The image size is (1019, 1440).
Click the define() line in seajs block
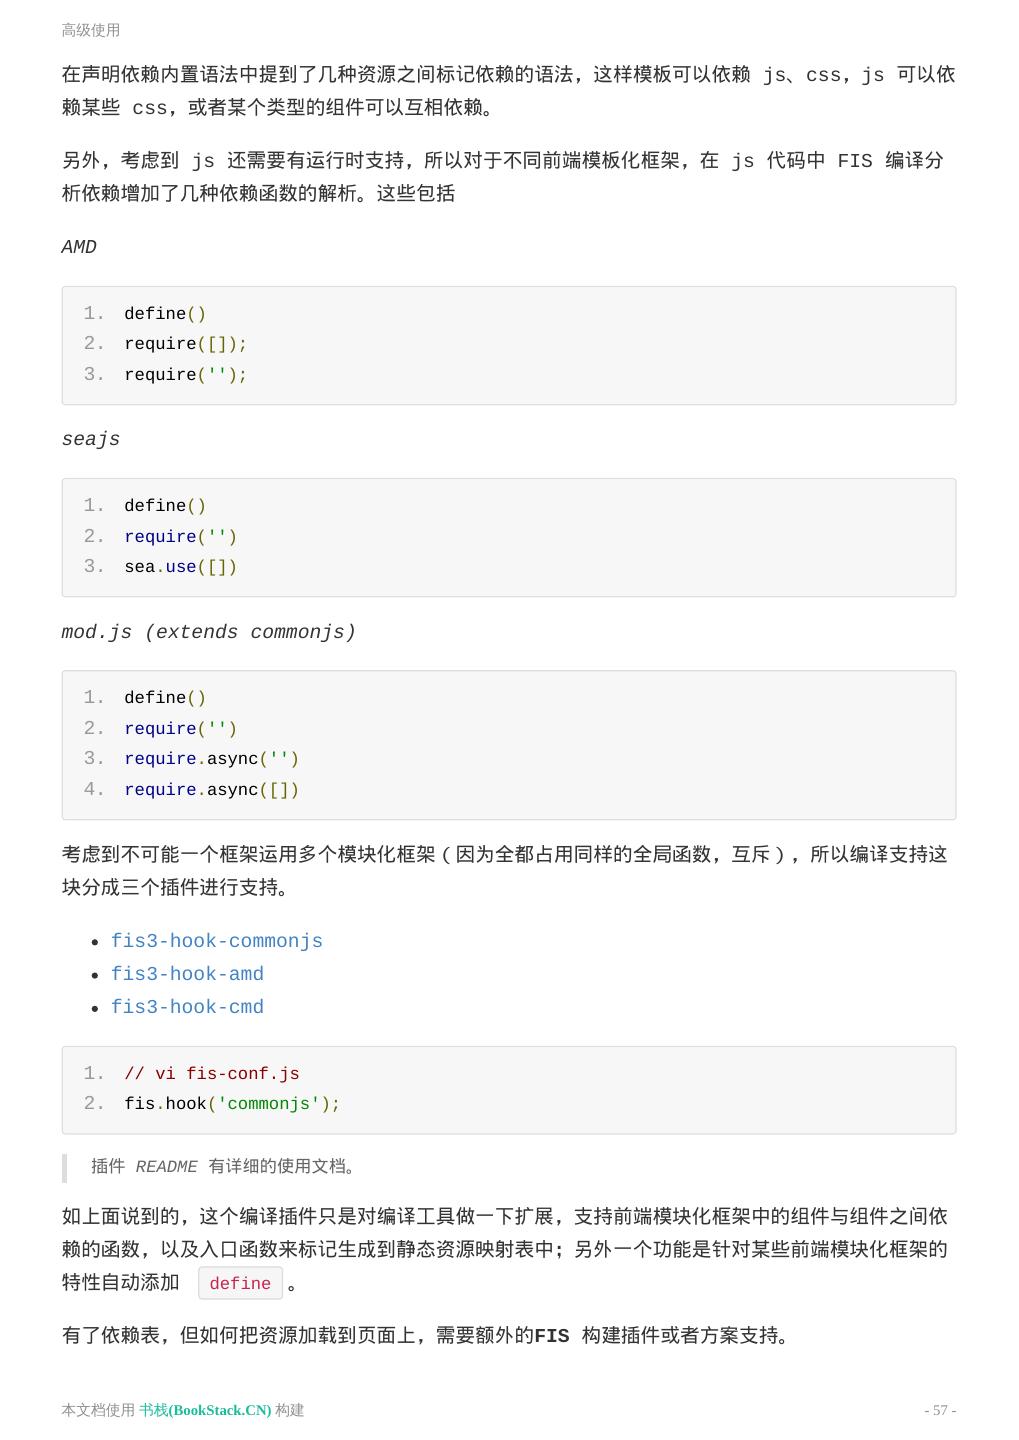point(165,506)
